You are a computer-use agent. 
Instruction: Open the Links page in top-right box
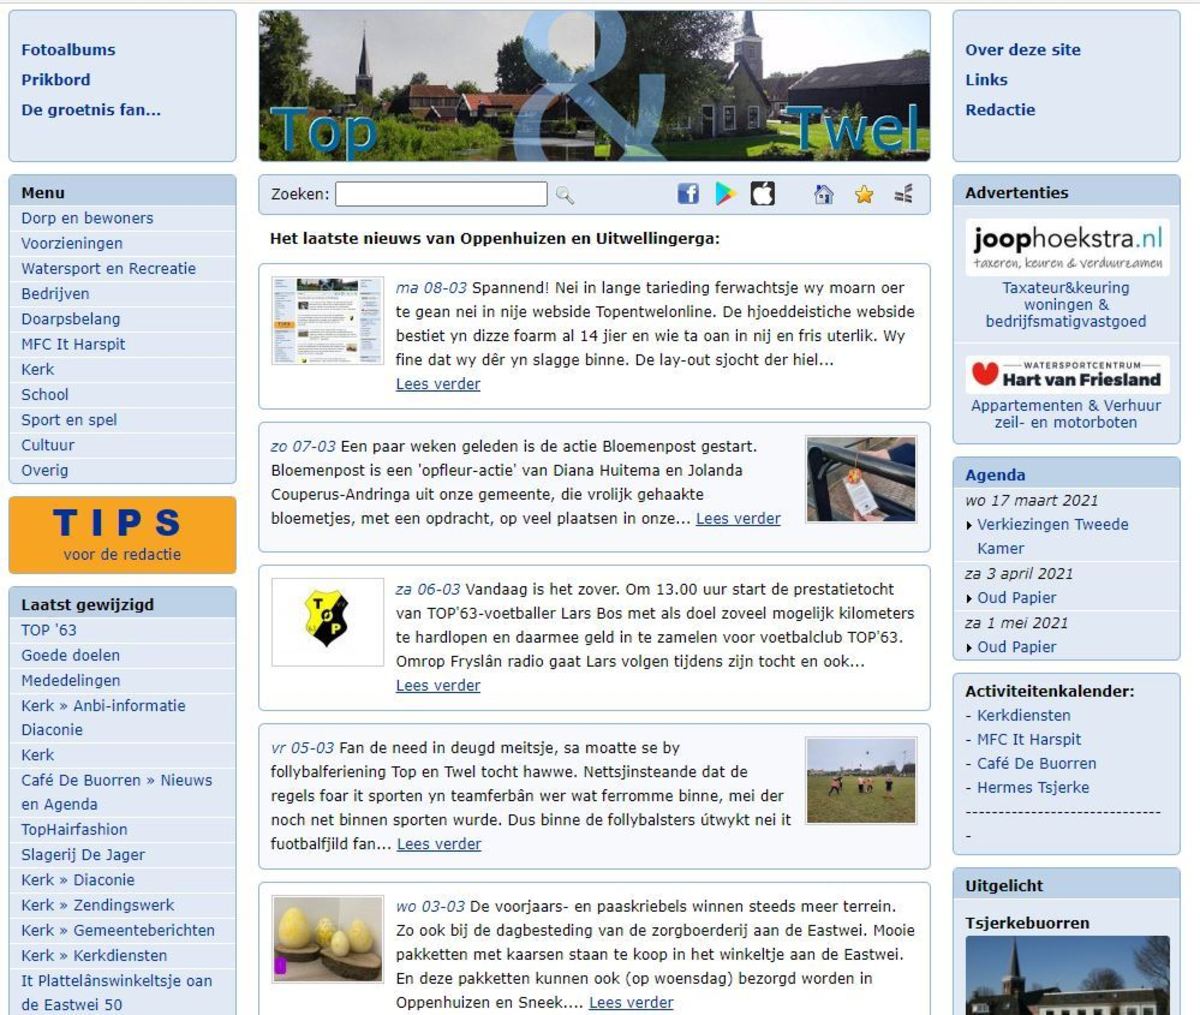point(986,80)
